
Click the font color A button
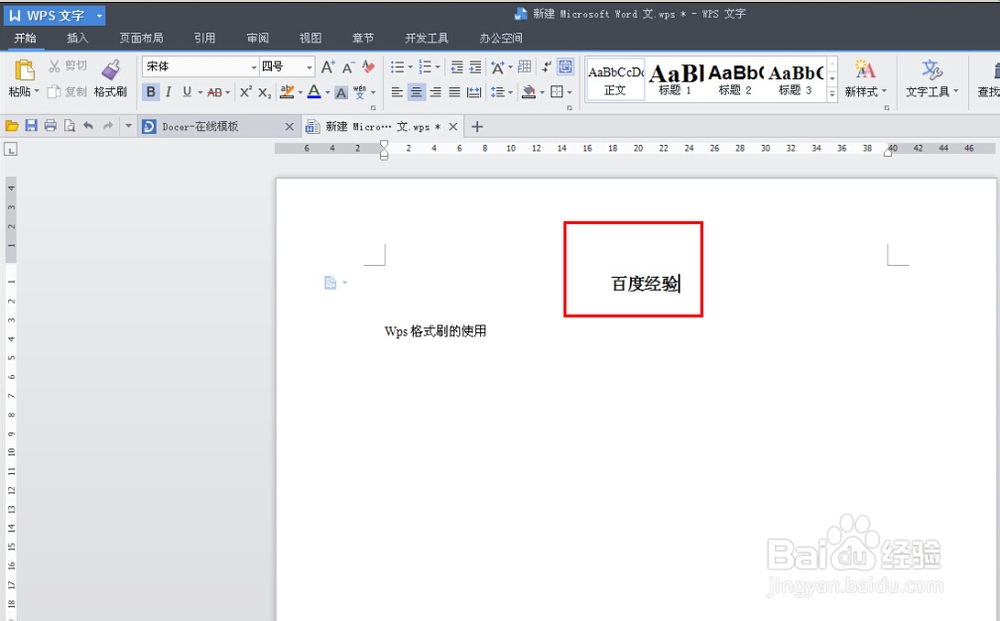(314, 92)
